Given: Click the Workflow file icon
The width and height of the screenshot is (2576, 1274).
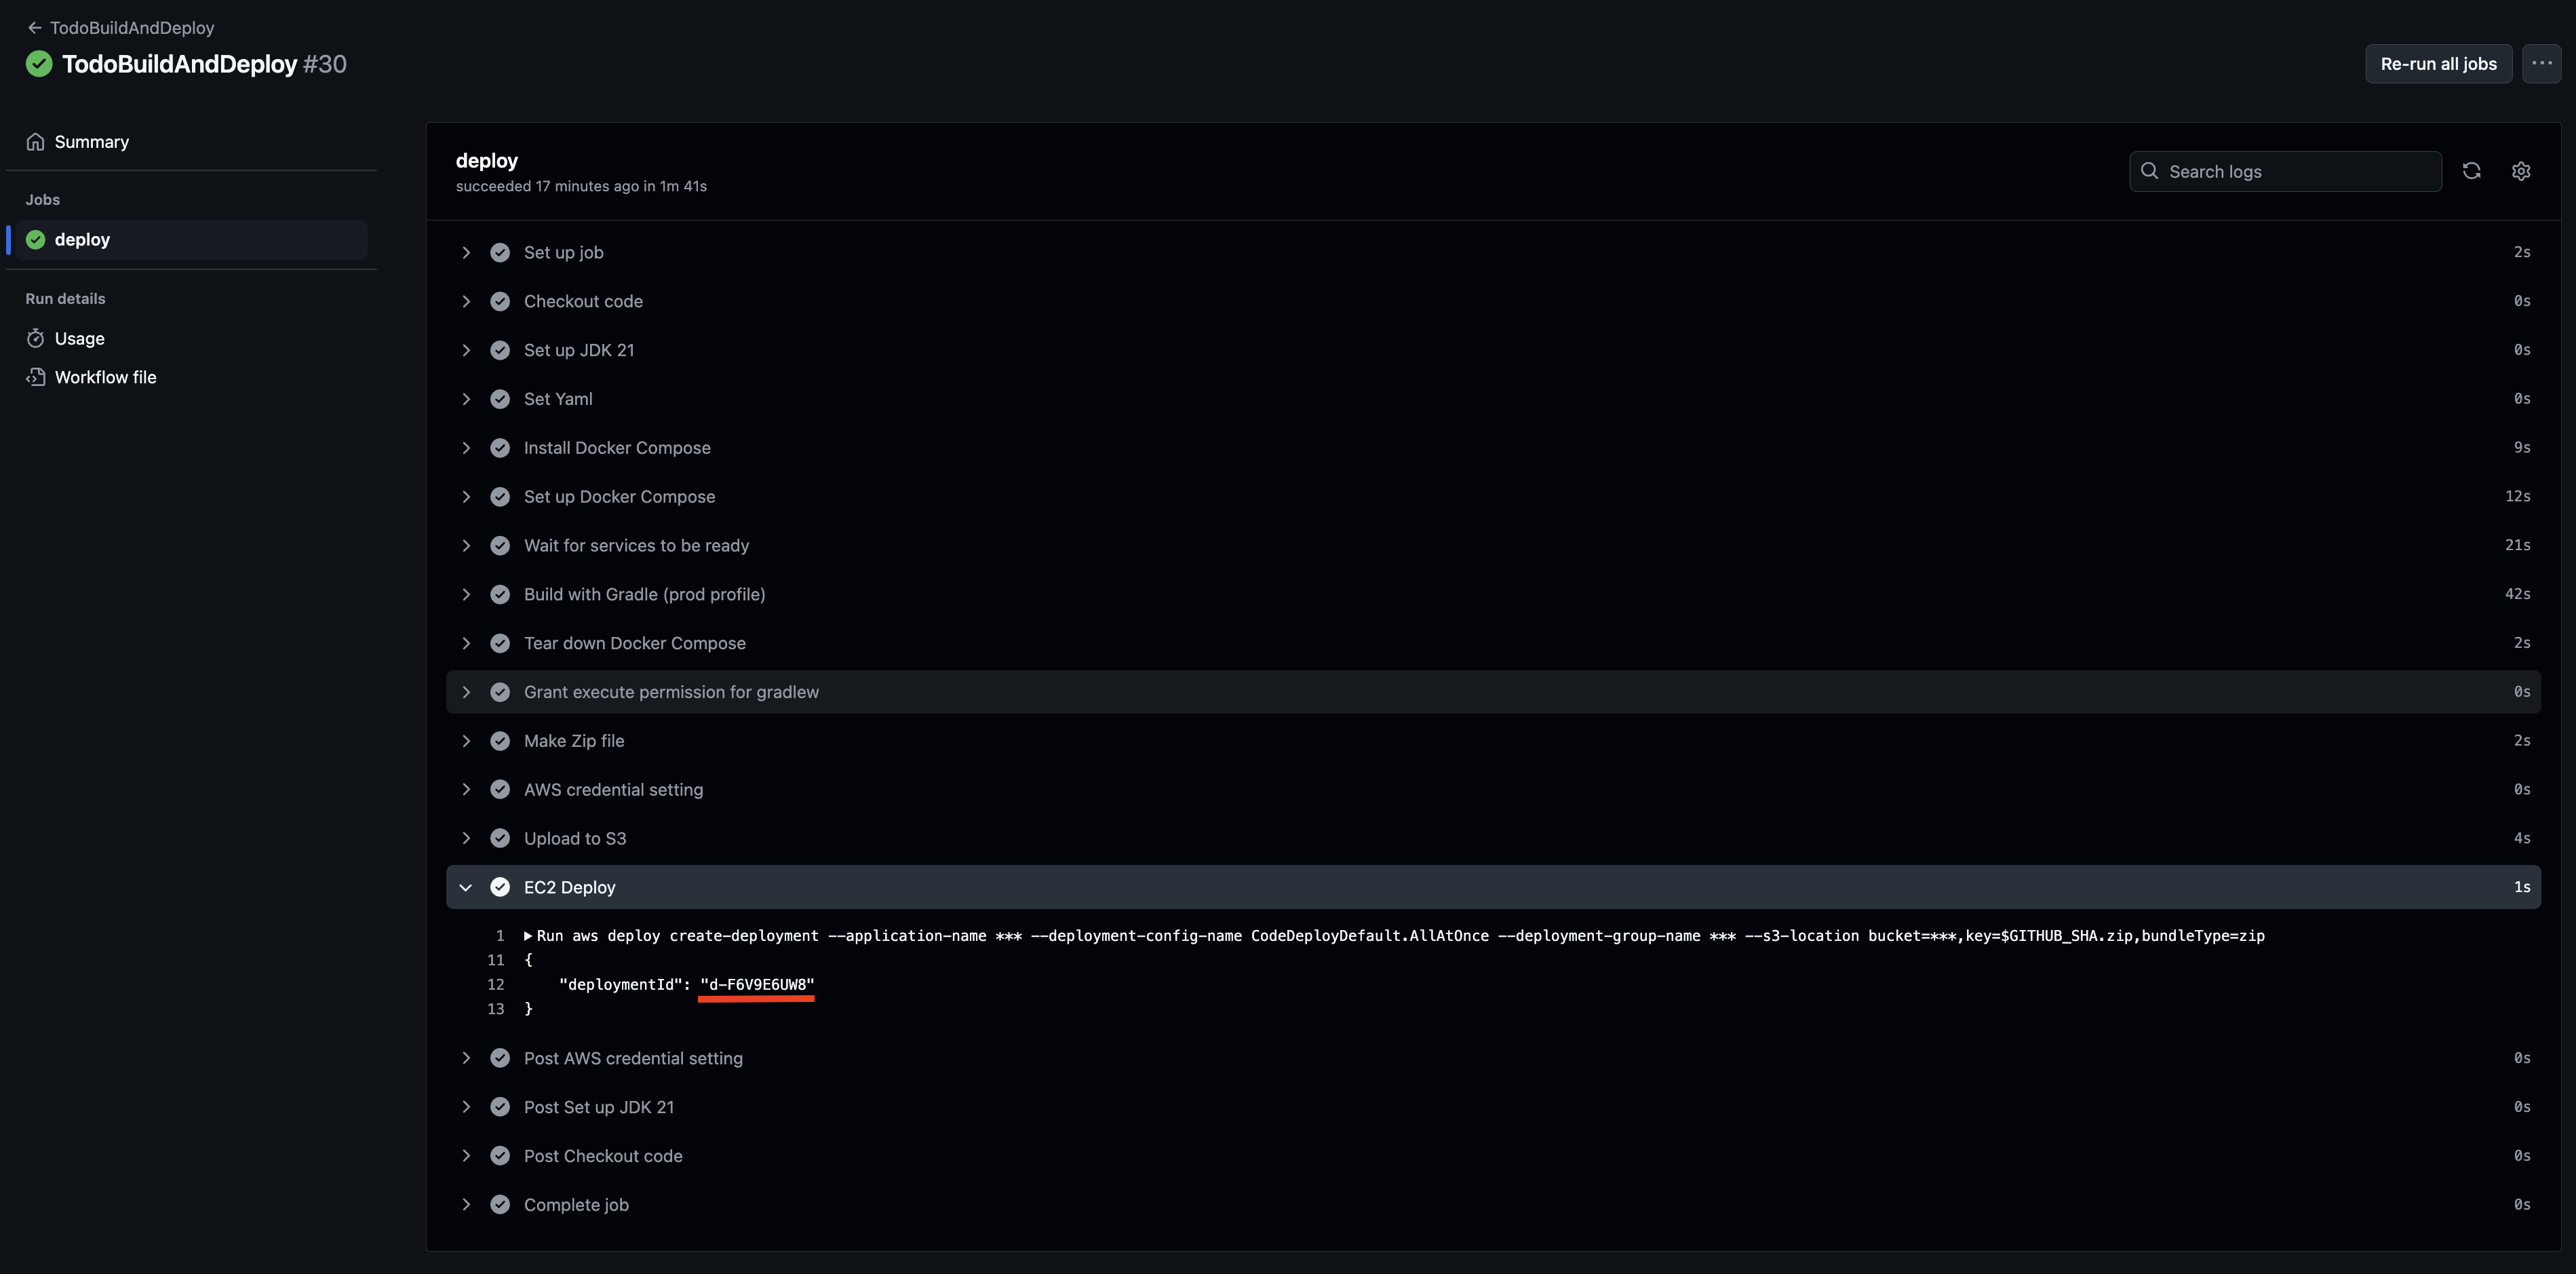Looking at the screenshot, I should coord(36,377).
